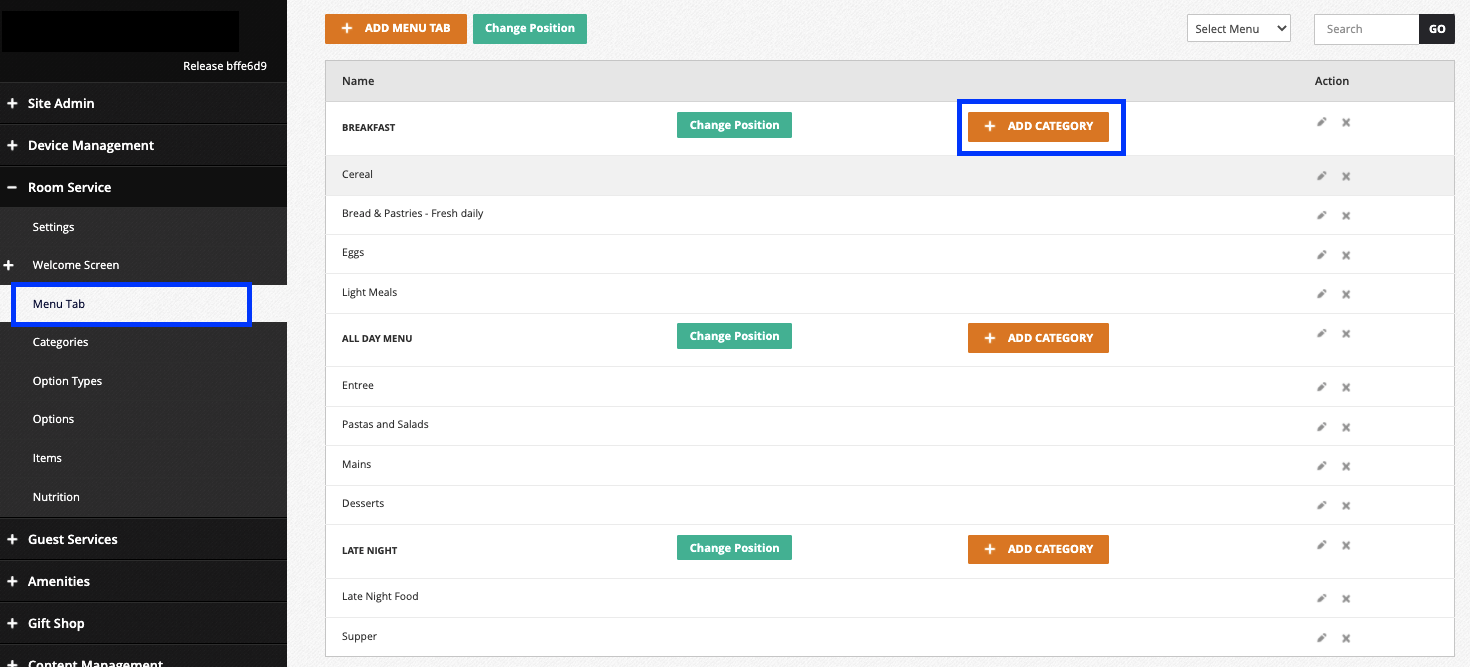Edit the BREAKFAST menu tab via pencil icon
Screen dimensions: 1470x667
tap(1321, 122)
